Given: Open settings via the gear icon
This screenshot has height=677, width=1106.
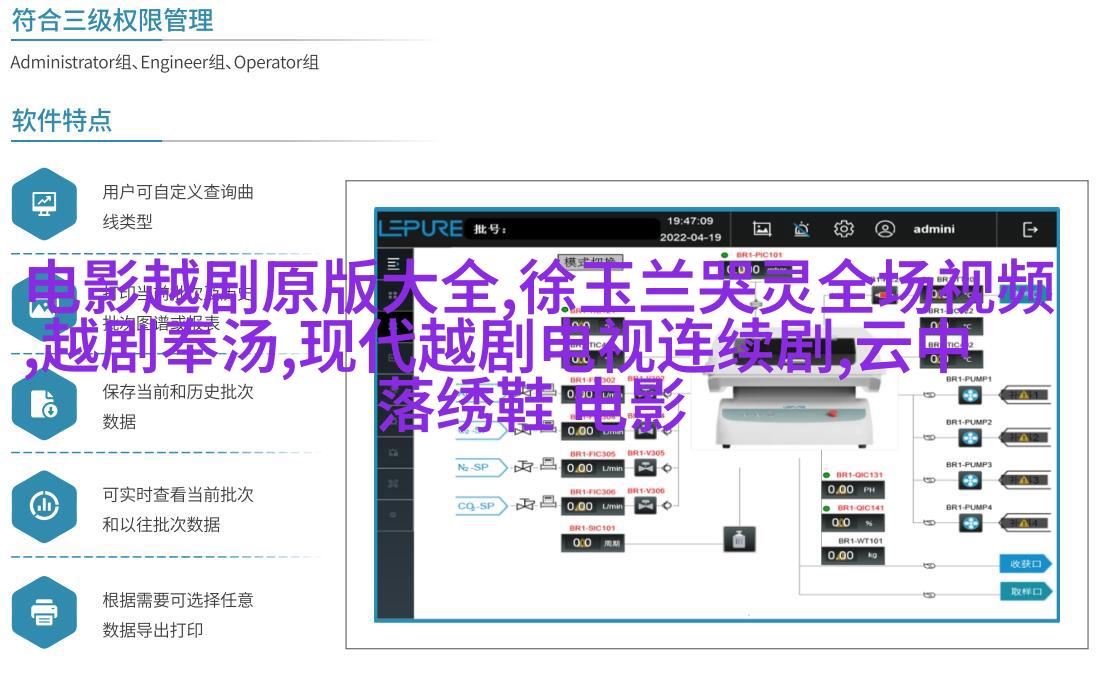Looking at the screenshot, I should (x=843, y=229).
